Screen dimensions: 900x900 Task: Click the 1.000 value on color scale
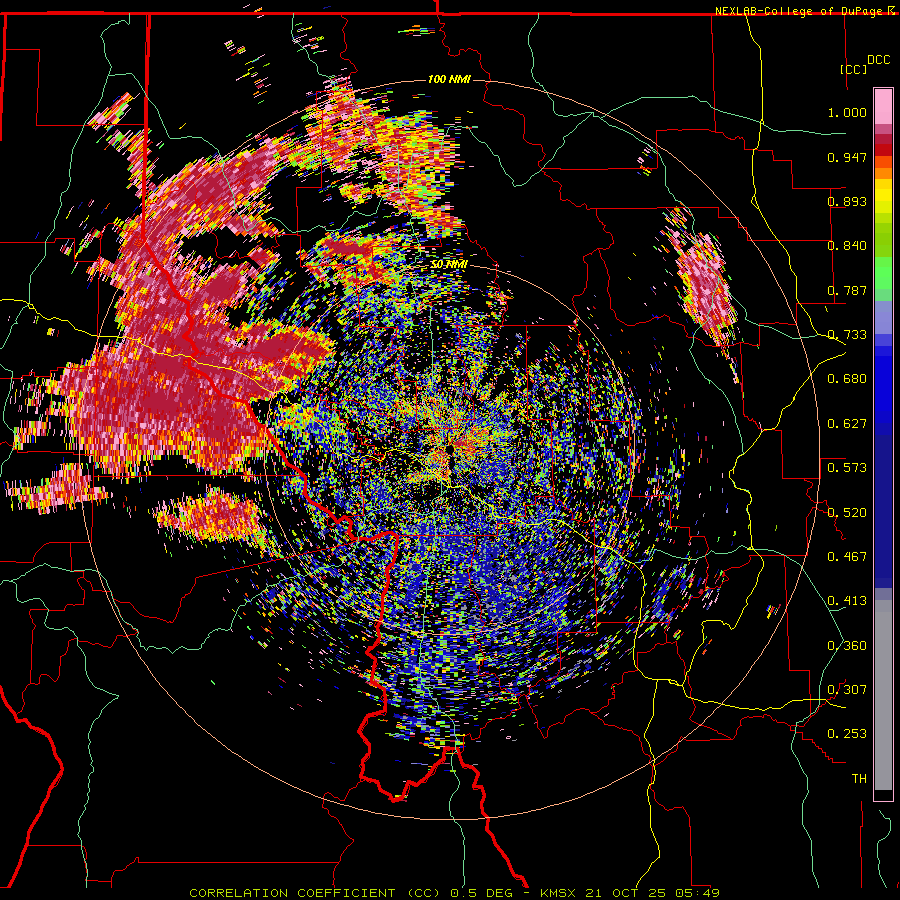[847, 112]
